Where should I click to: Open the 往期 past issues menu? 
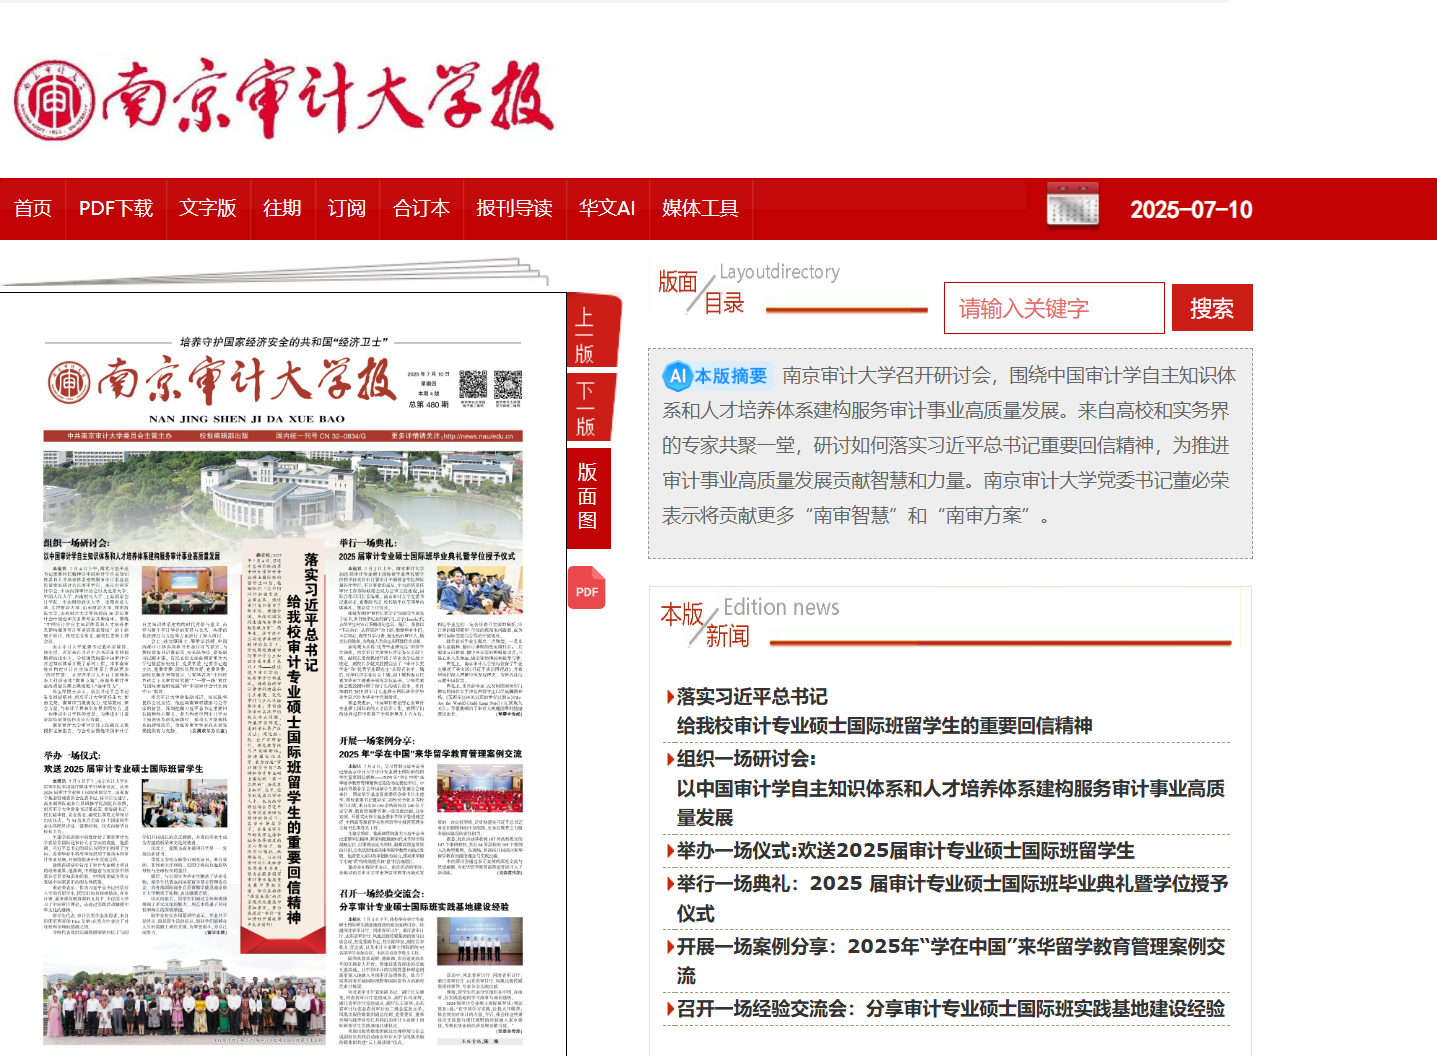[x=282, y=208]
